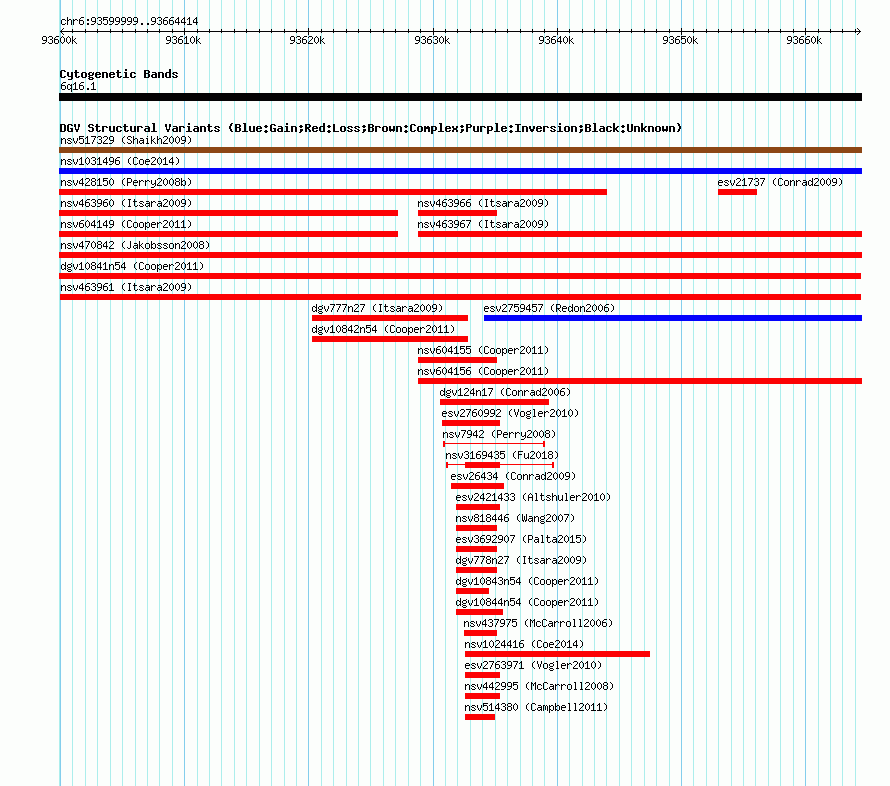Screen dimensions: 890x786
Task: Open dgv10844n54 (Cooper2011) variant
Action: pos(527,602)
